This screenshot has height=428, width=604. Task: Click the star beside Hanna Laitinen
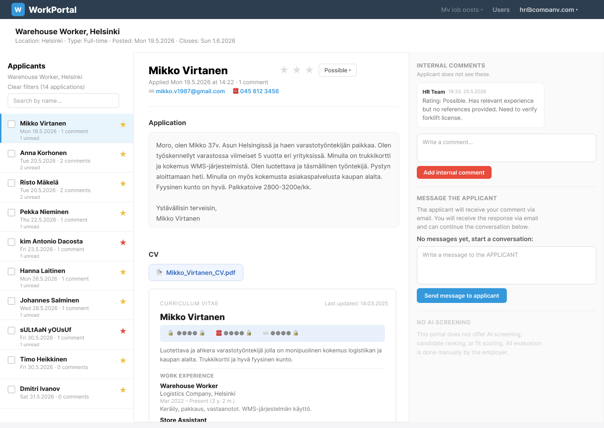123,272
